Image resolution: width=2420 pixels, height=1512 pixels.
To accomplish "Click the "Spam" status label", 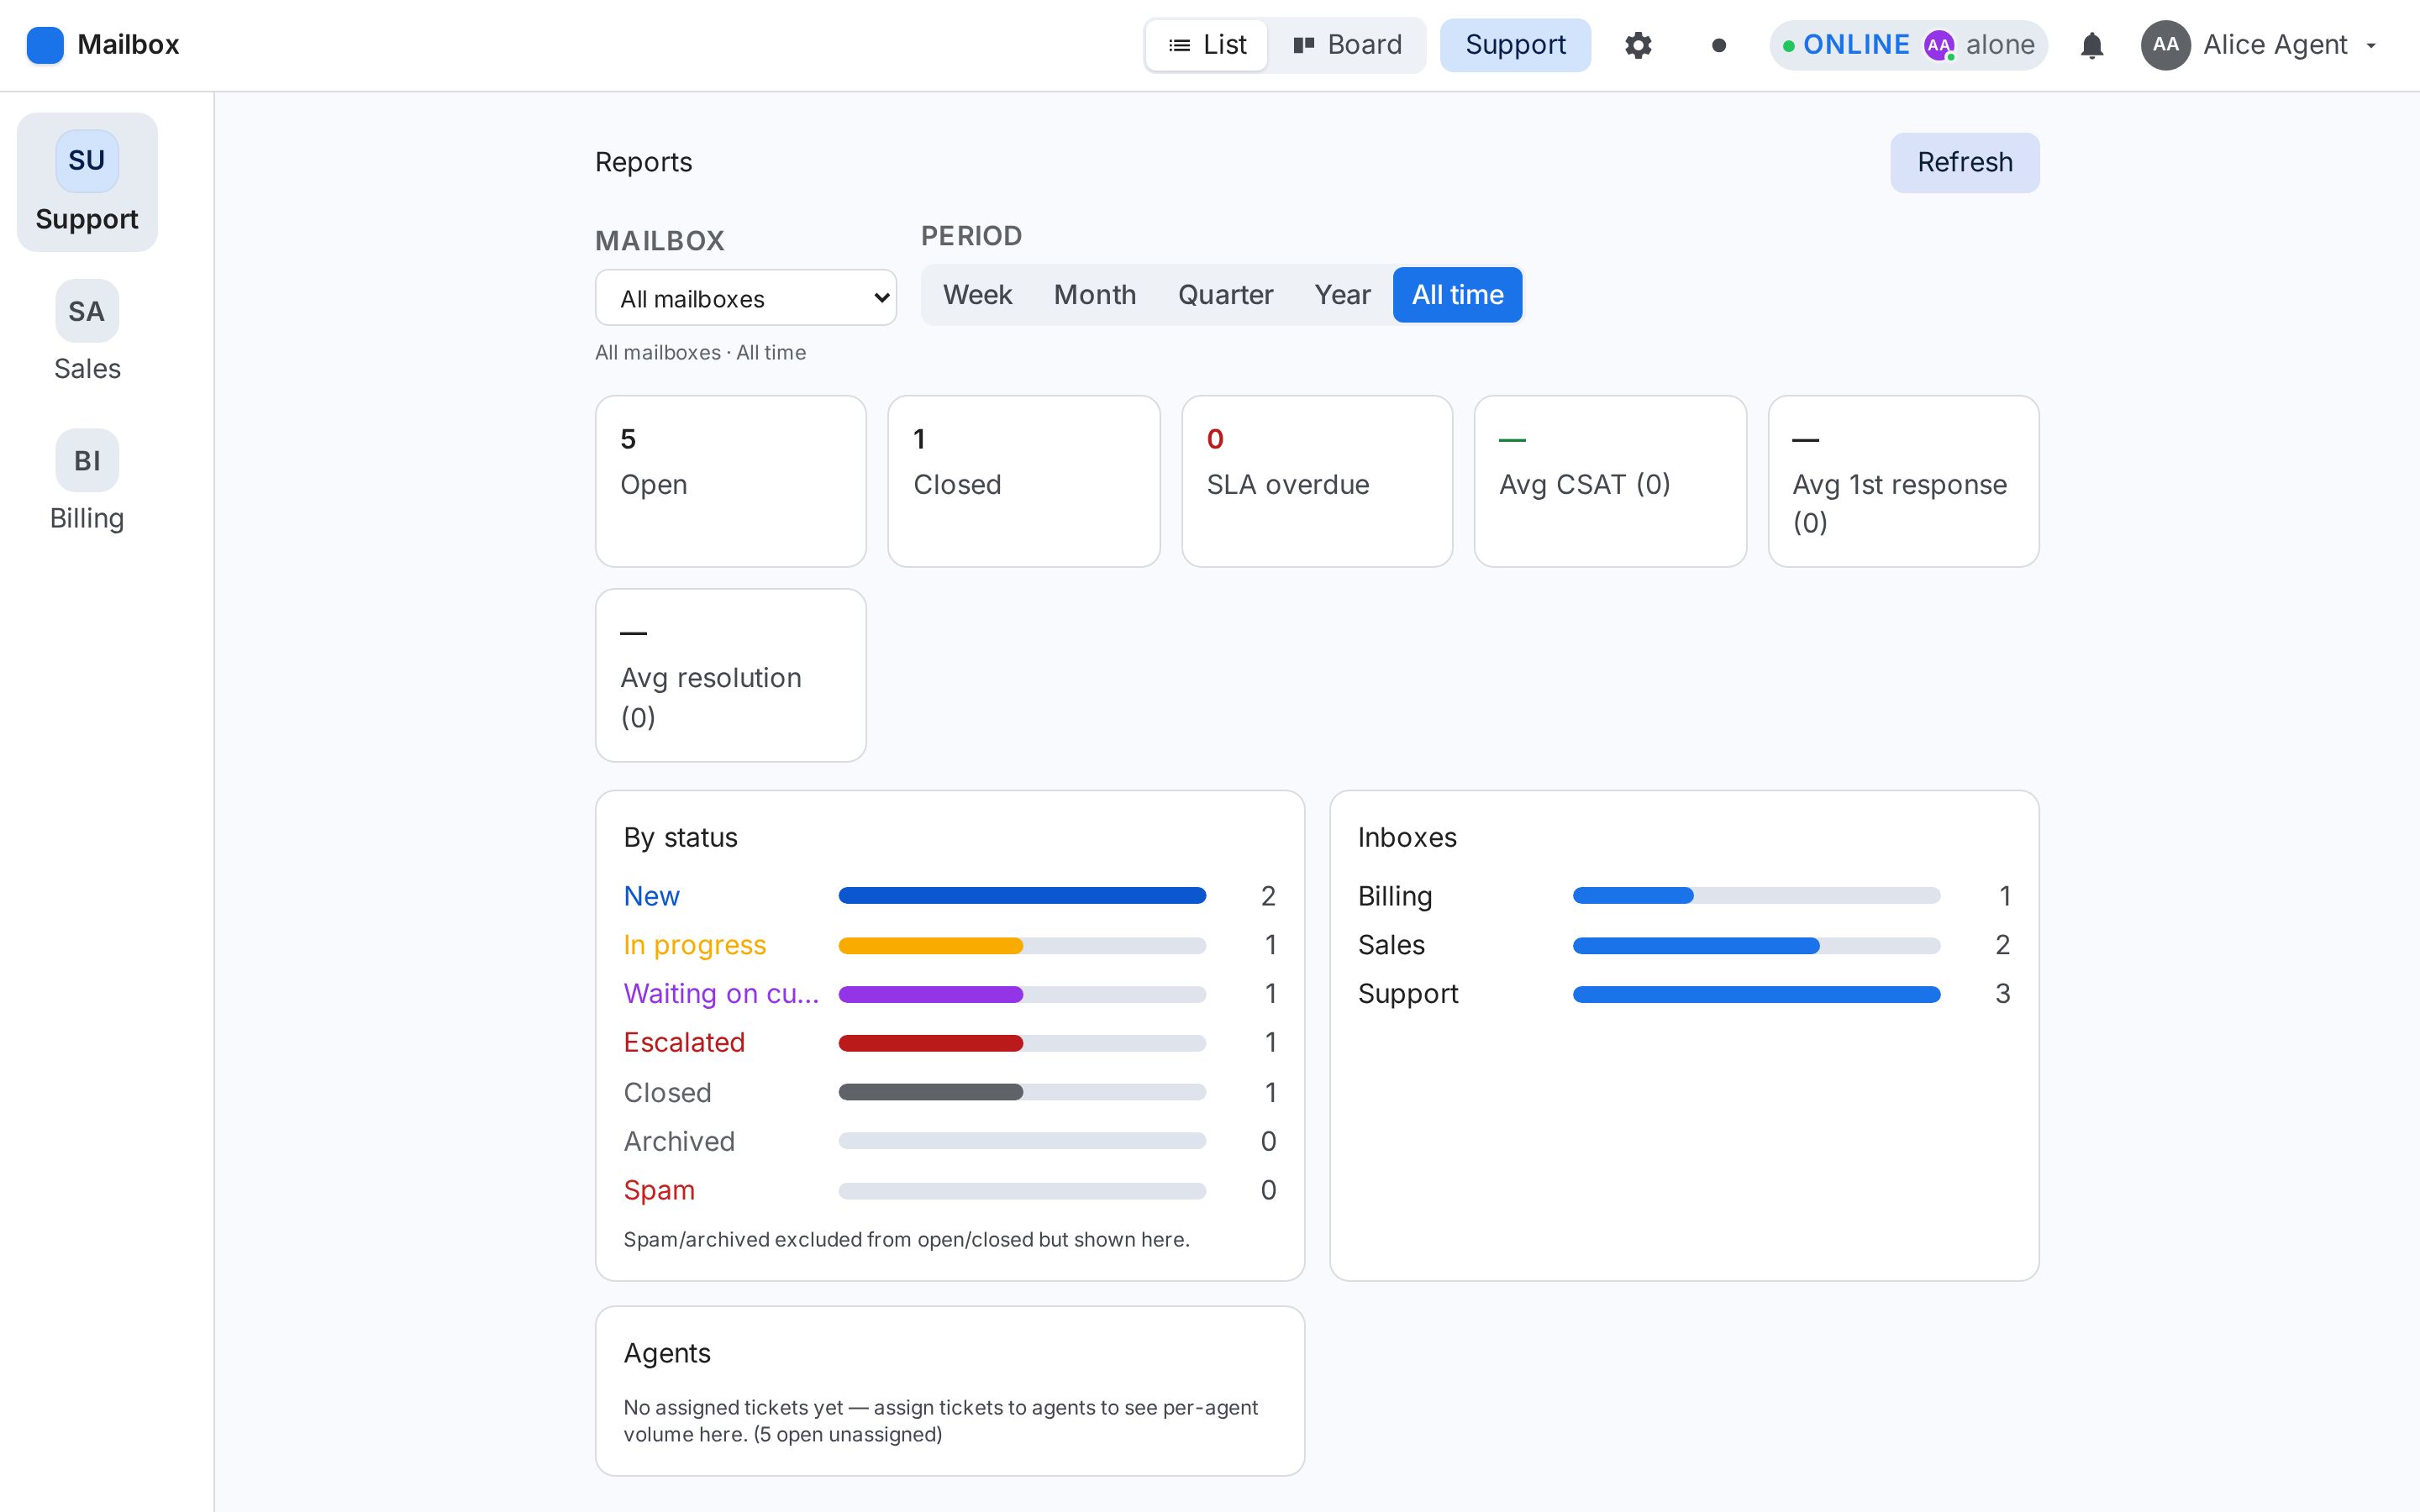I will [x=659, y=1190].
